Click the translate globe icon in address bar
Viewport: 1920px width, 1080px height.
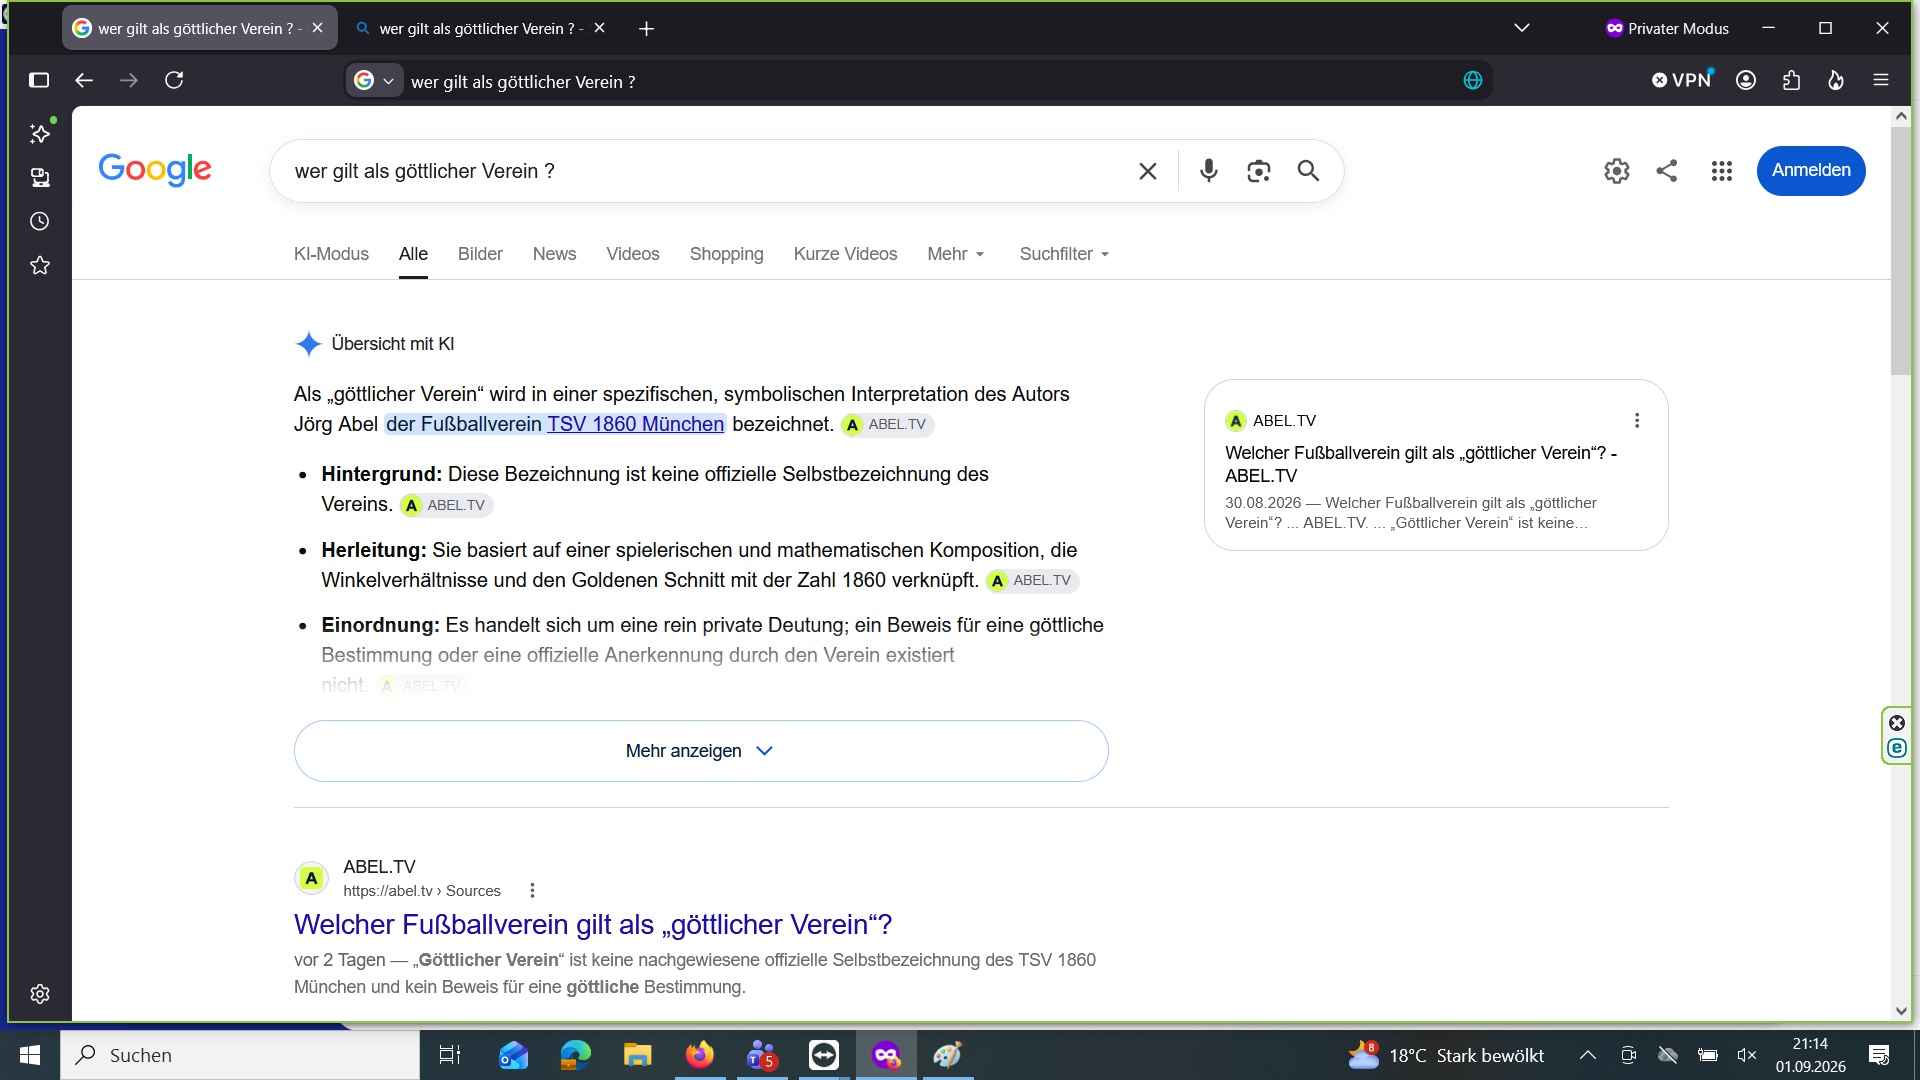1472,81
